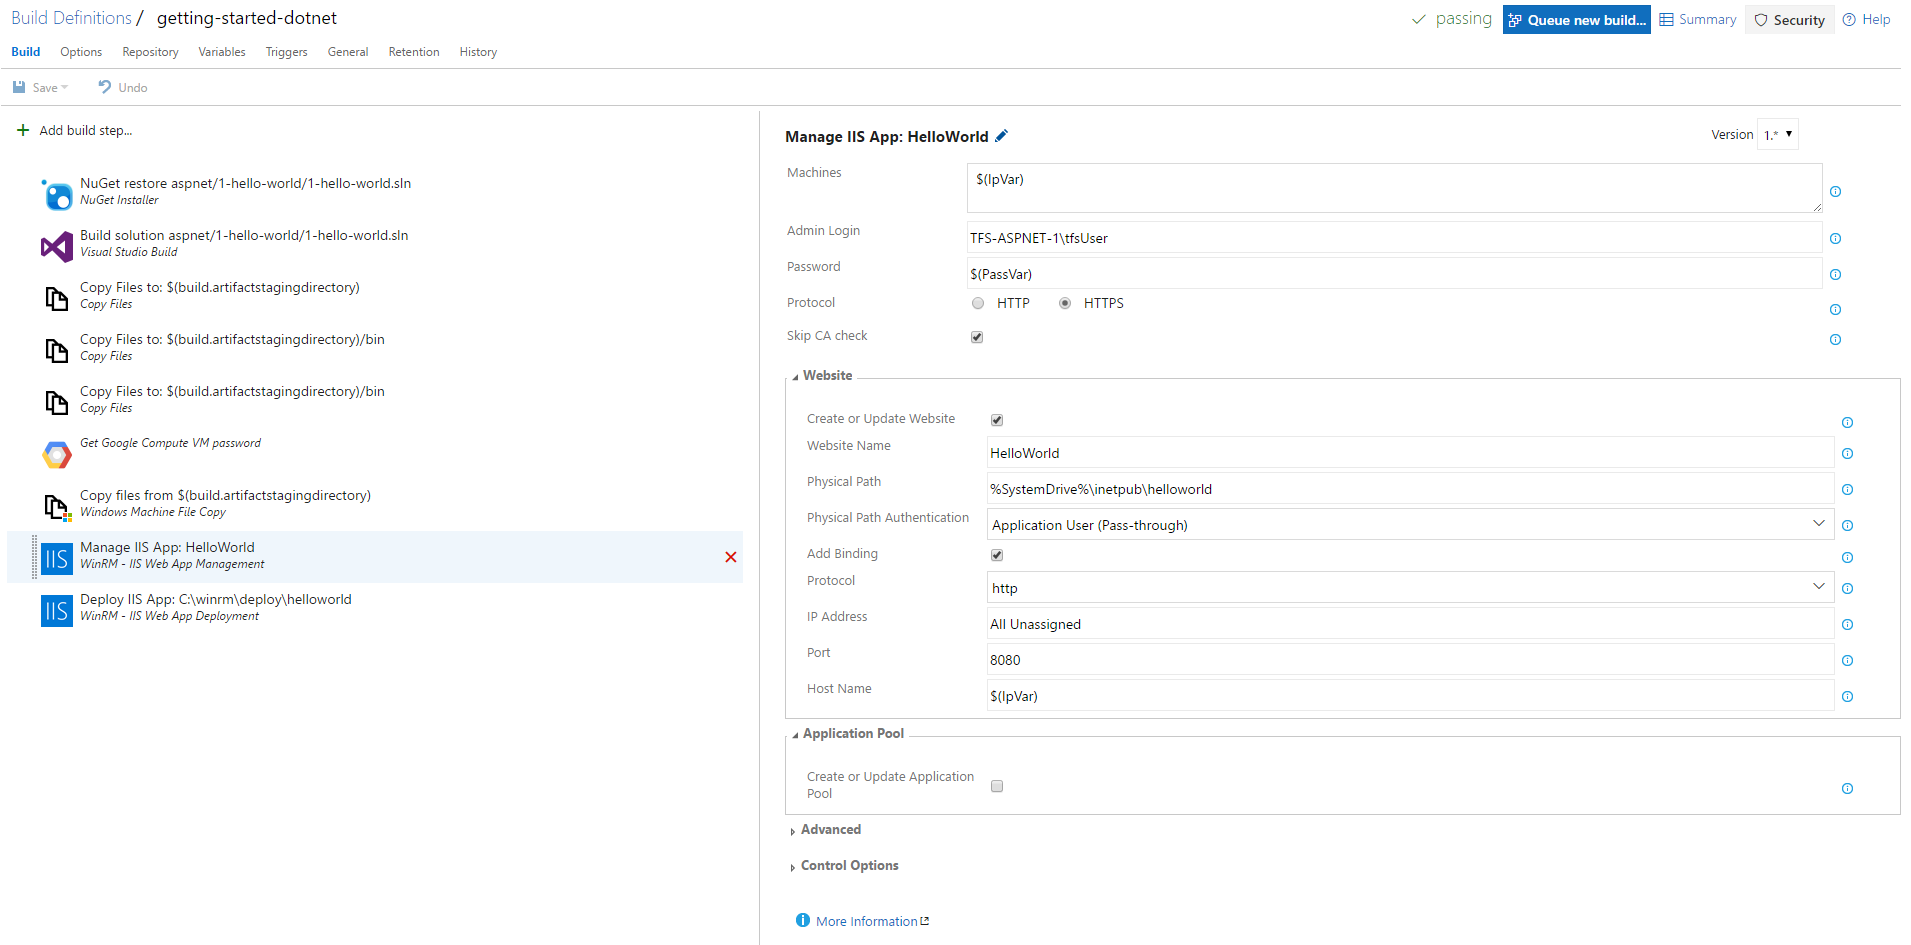Select the HTTPS protocol radio button
Screen dimensions: 1911x945
click(1065, 303)
